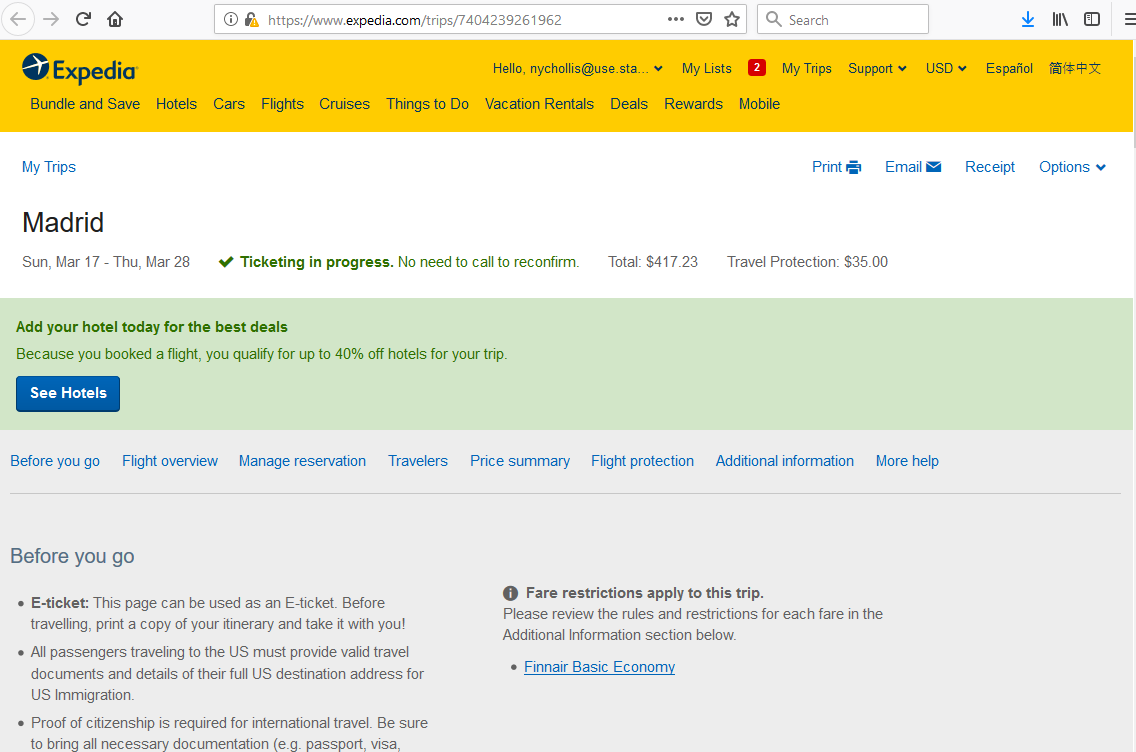Open the USD currency dropdown
This screenshot has height=752, width=1136.
[x=946, y=68]
